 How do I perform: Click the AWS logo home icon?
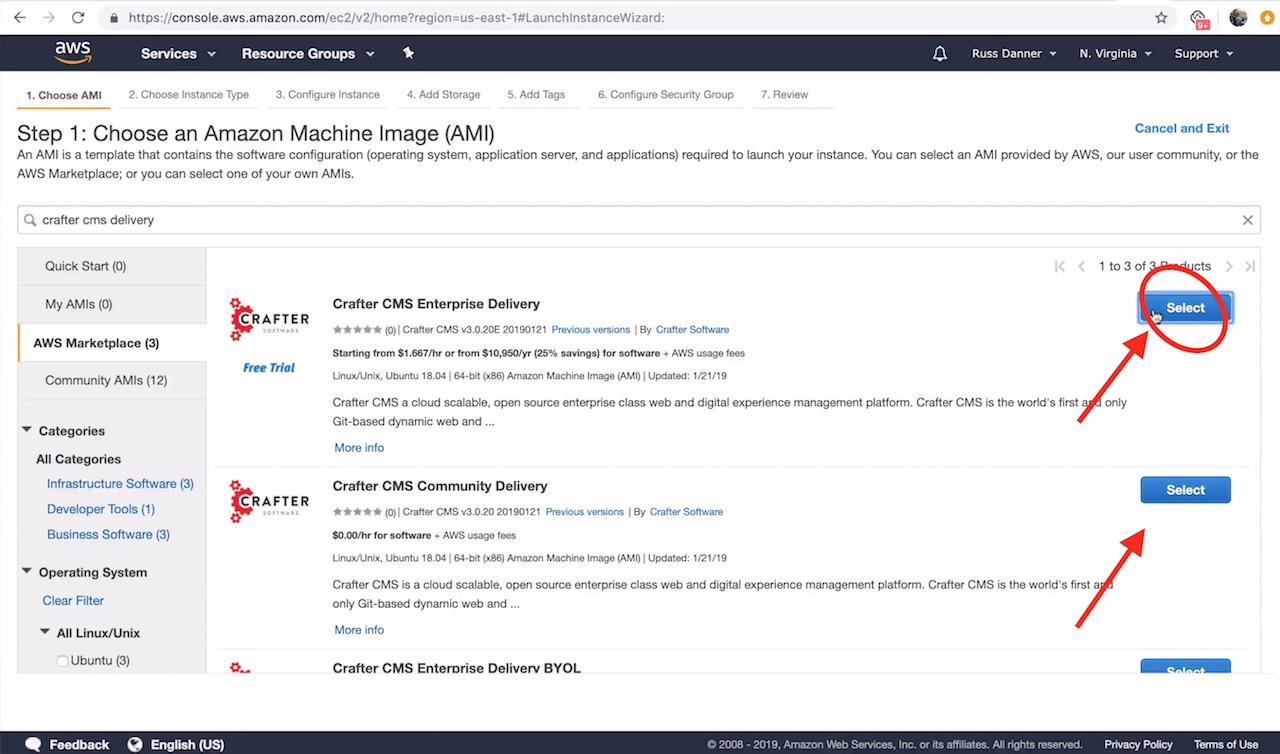click(x=73, y=53)
